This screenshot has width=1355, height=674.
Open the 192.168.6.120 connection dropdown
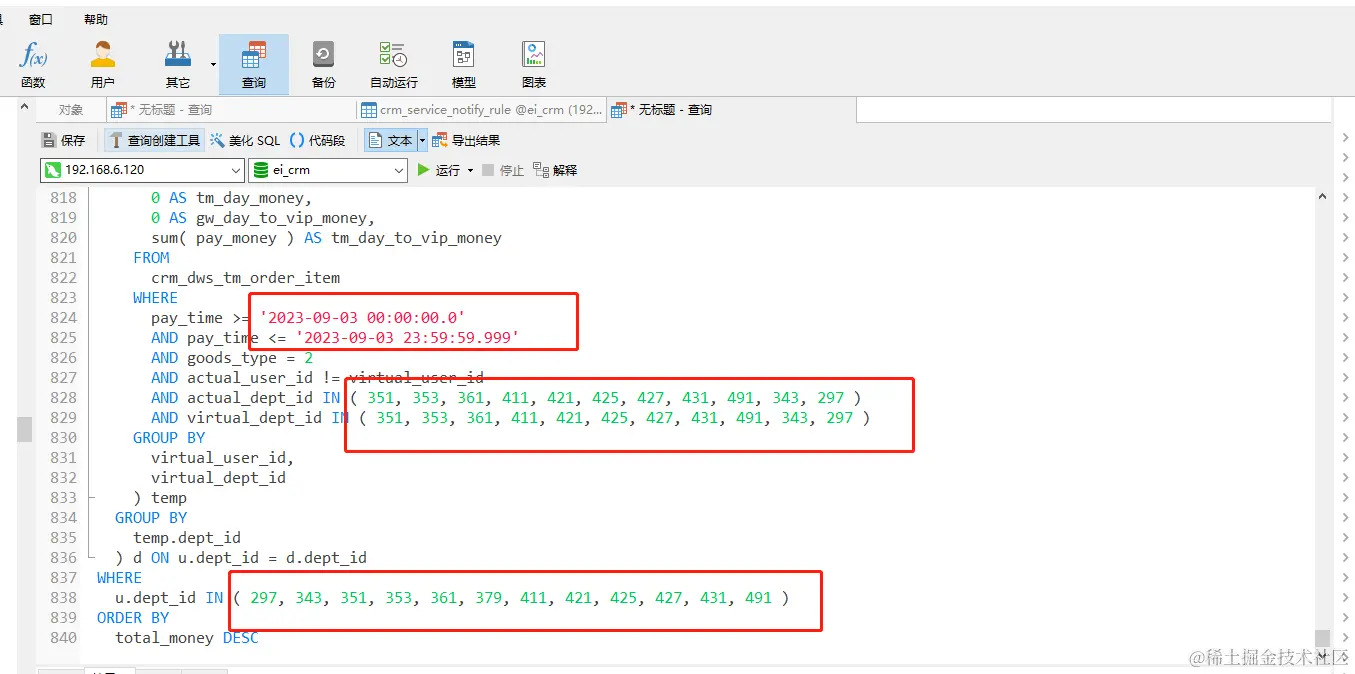point(141,170)
